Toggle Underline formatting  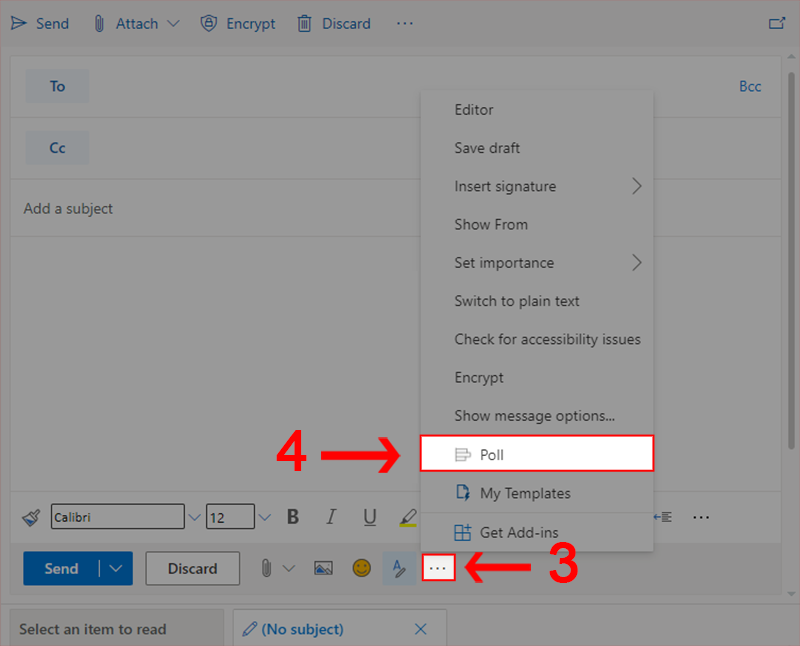[x=370, y=517]
